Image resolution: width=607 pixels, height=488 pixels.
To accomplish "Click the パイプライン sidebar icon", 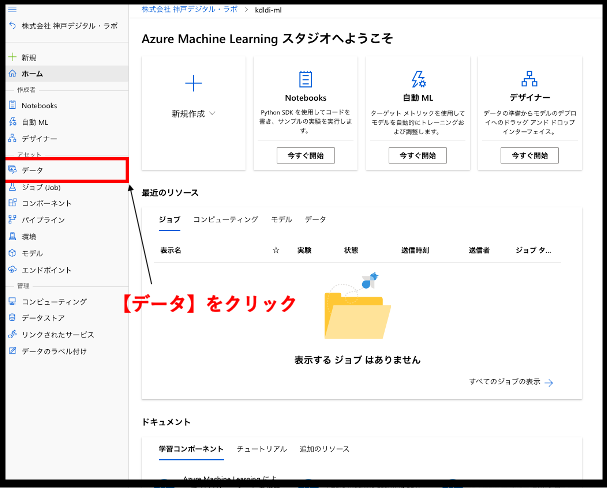I will tap(12, 219).
